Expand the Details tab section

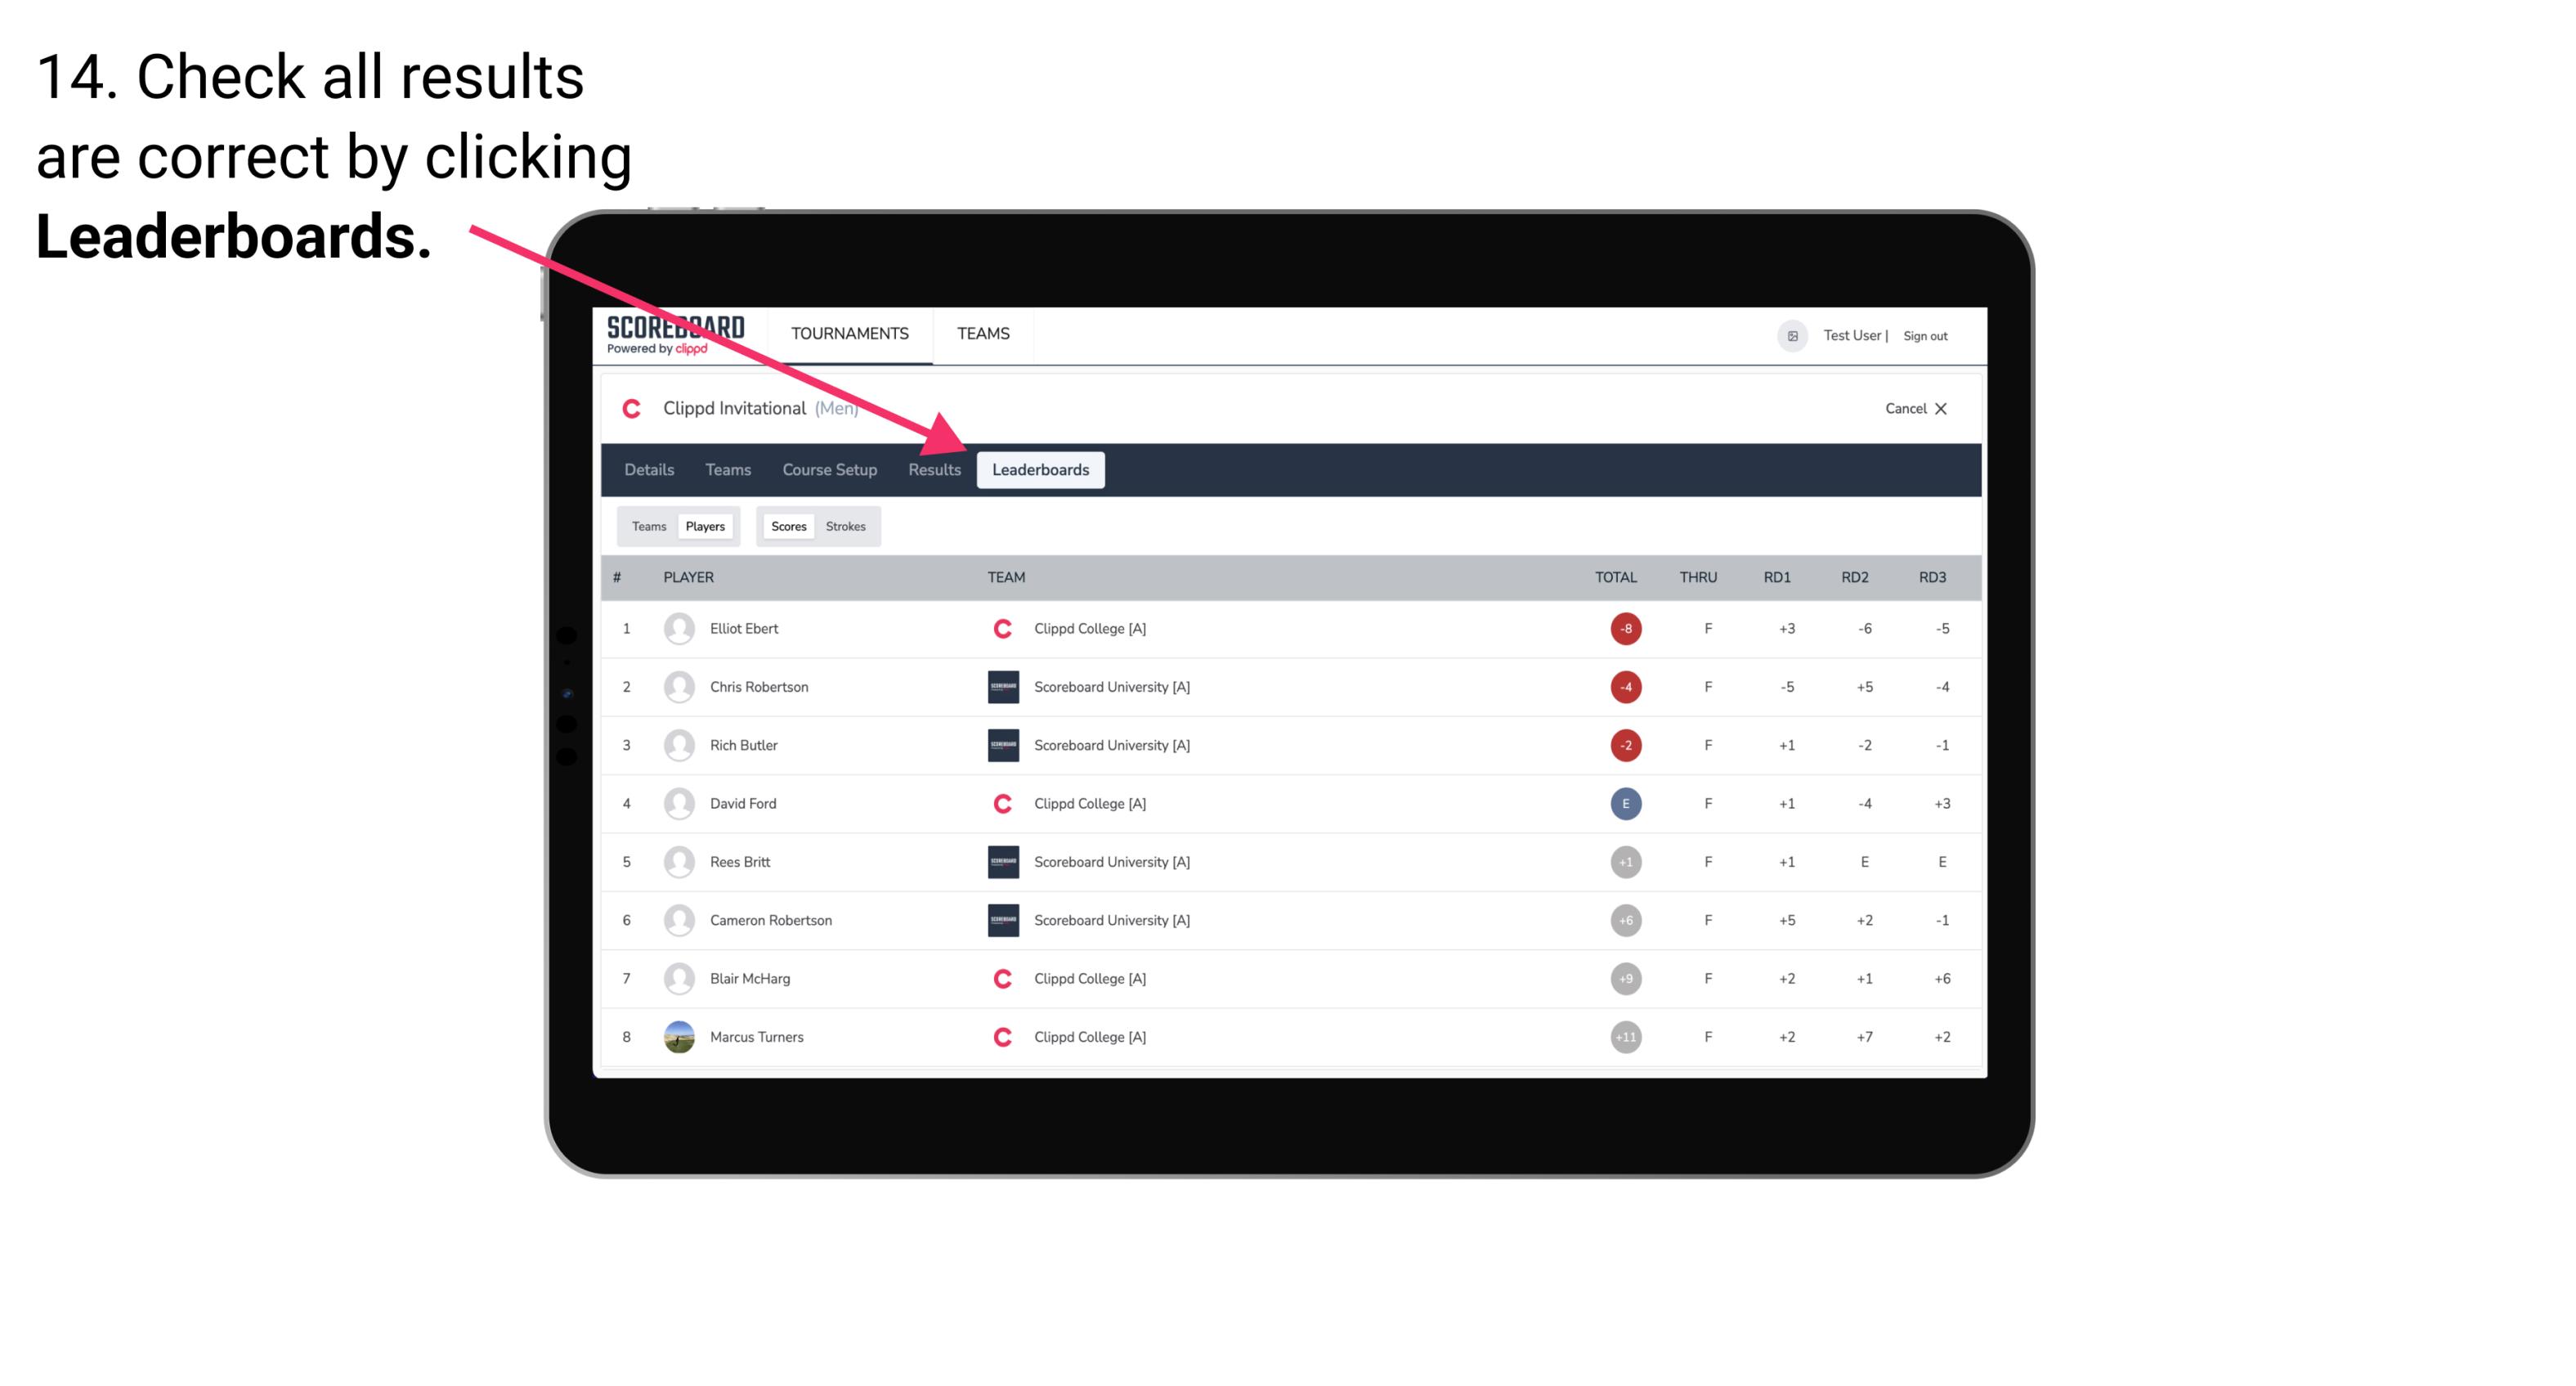point(650,469)
